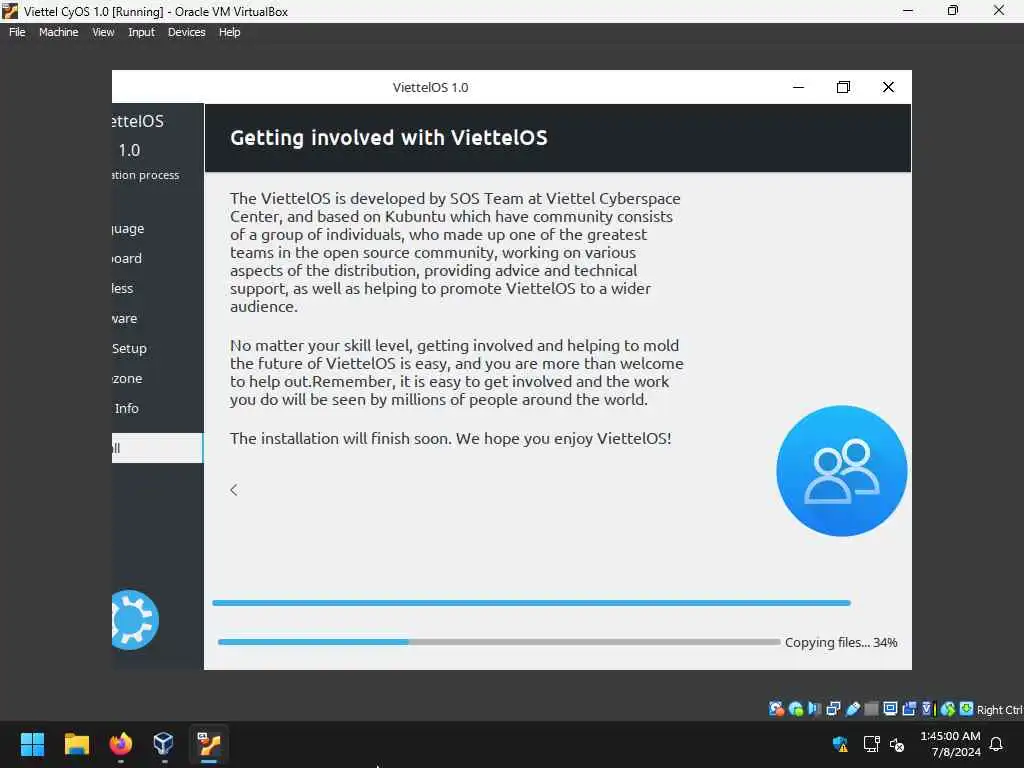Click the virtualization CPU status icon

(929, 709)
